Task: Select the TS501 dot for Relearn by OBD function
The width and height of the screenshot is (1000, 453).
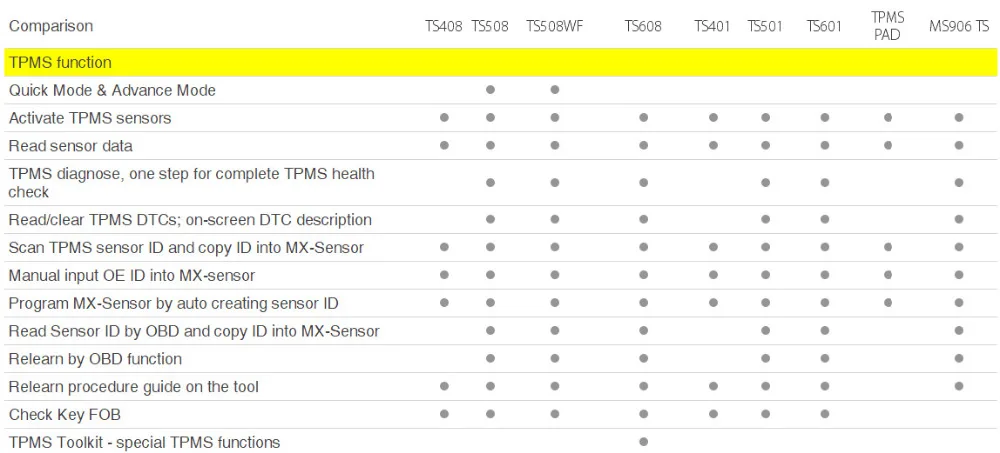Action: pyautogui.click(x=765, y=359)
